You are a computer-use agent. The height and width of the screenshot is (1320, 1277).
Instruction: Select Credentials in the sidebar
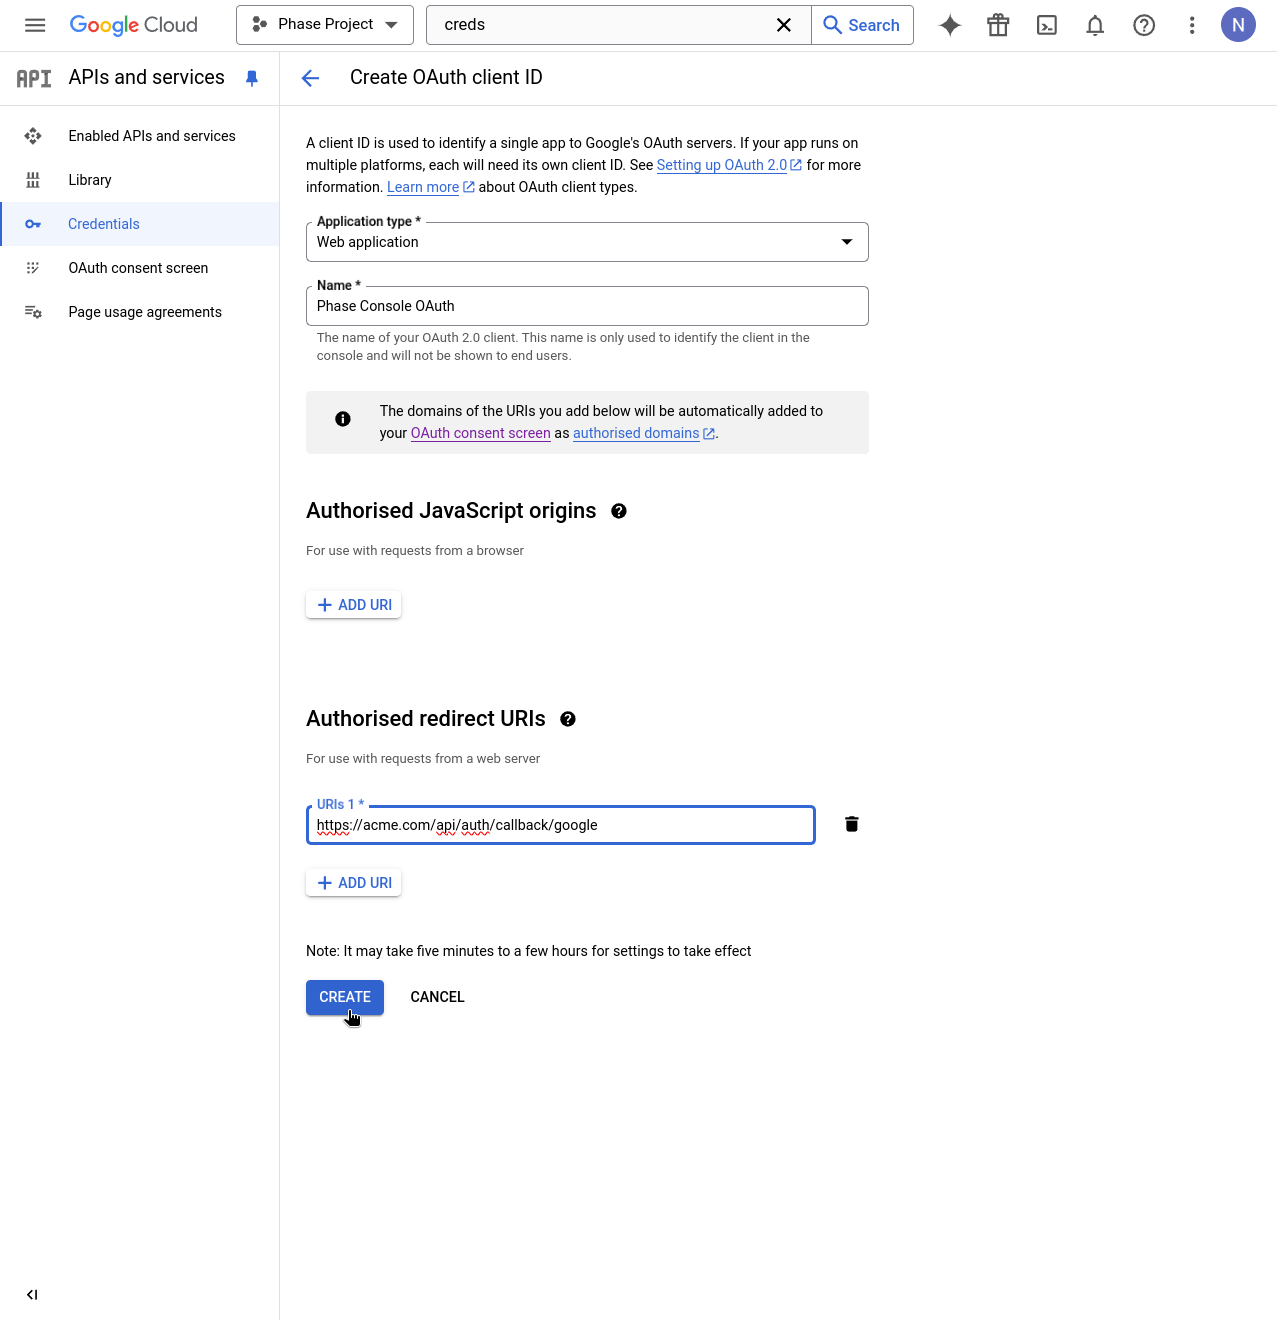tap(140, 224)
